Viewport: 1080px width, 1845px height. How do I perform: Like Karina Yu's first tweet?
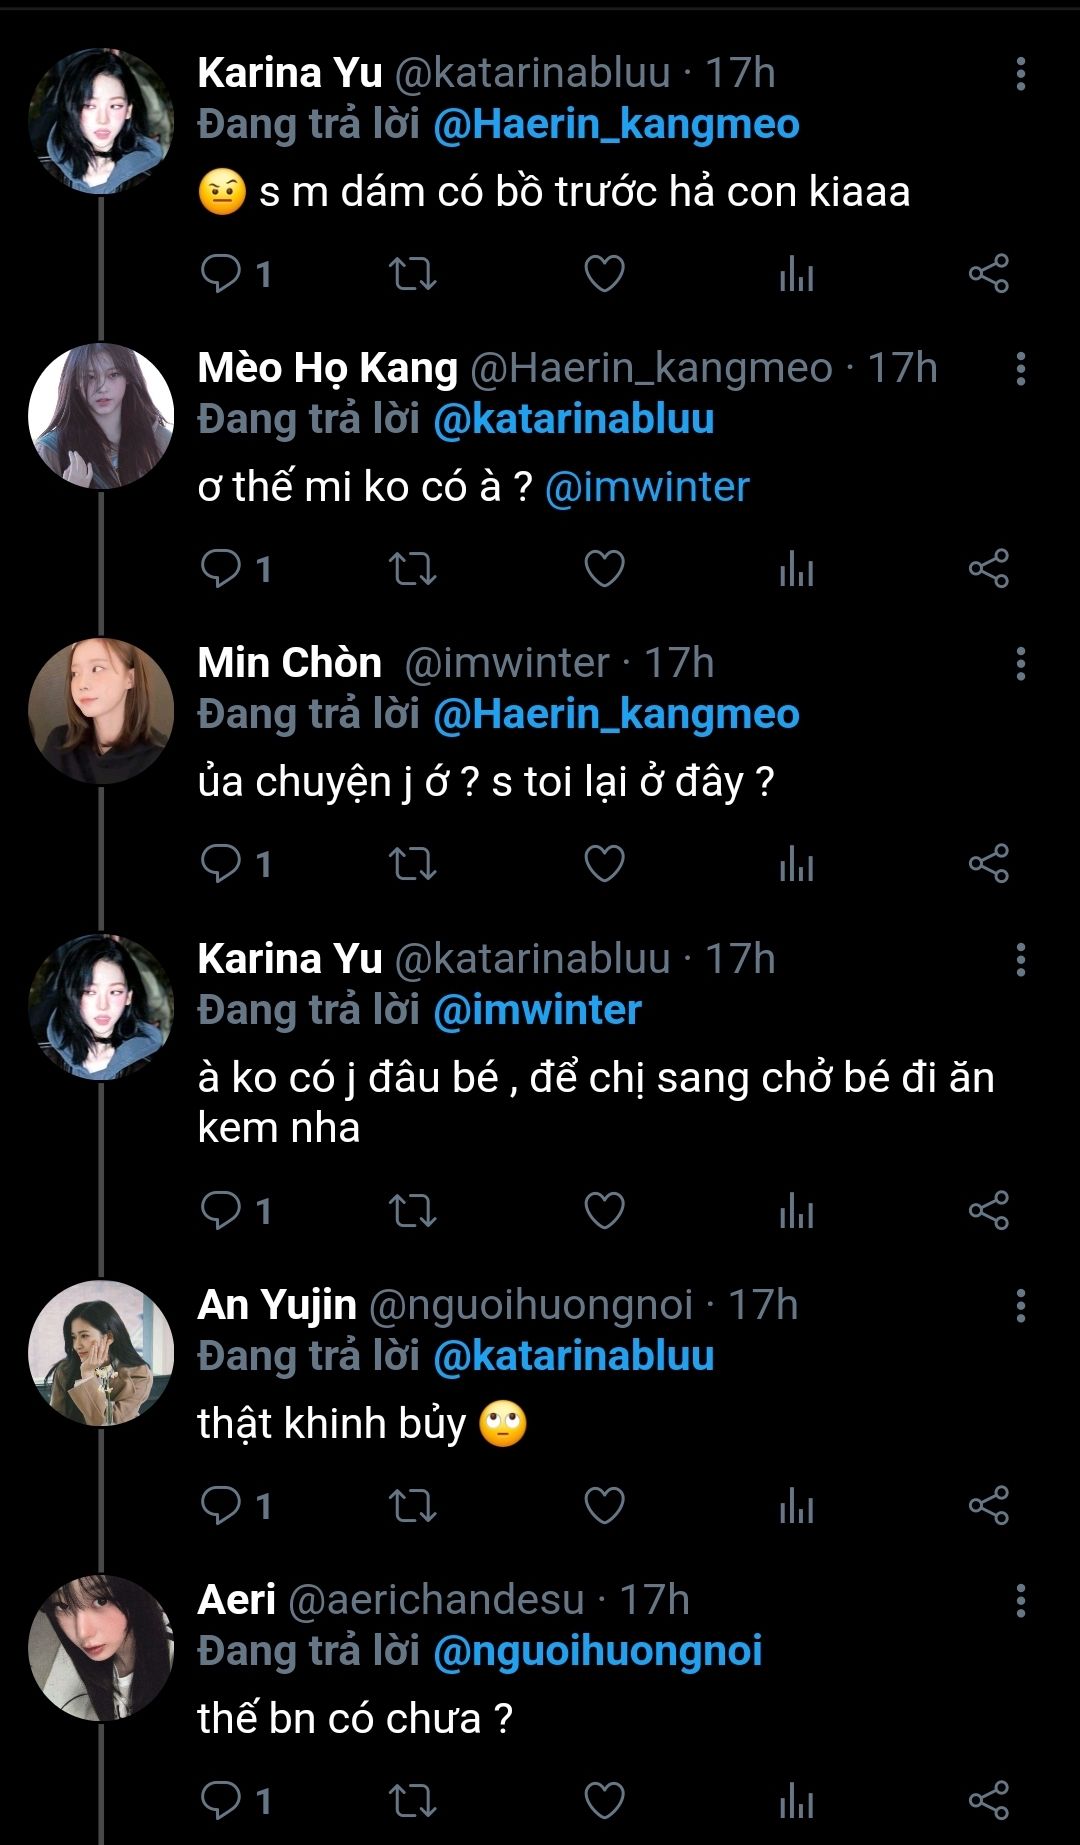coord(604,274)
